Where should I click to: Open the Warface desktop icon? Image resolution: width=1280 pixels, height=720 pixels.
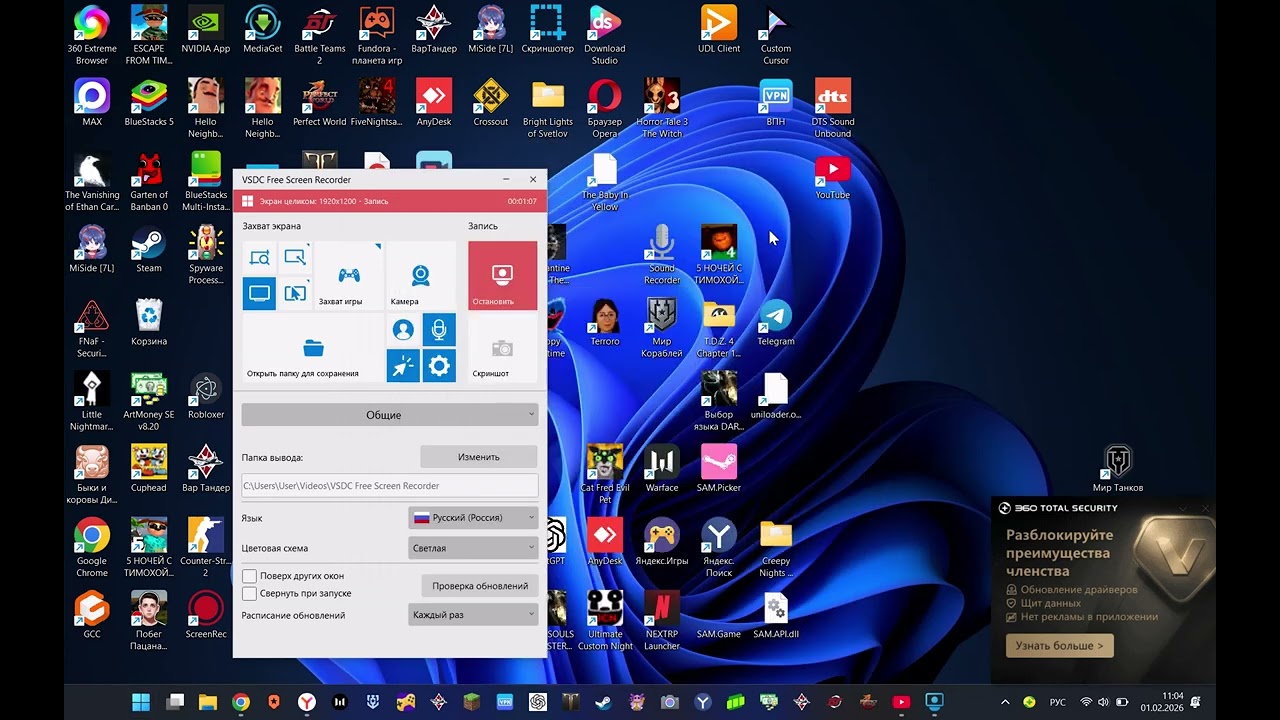(x=662, y=469)
